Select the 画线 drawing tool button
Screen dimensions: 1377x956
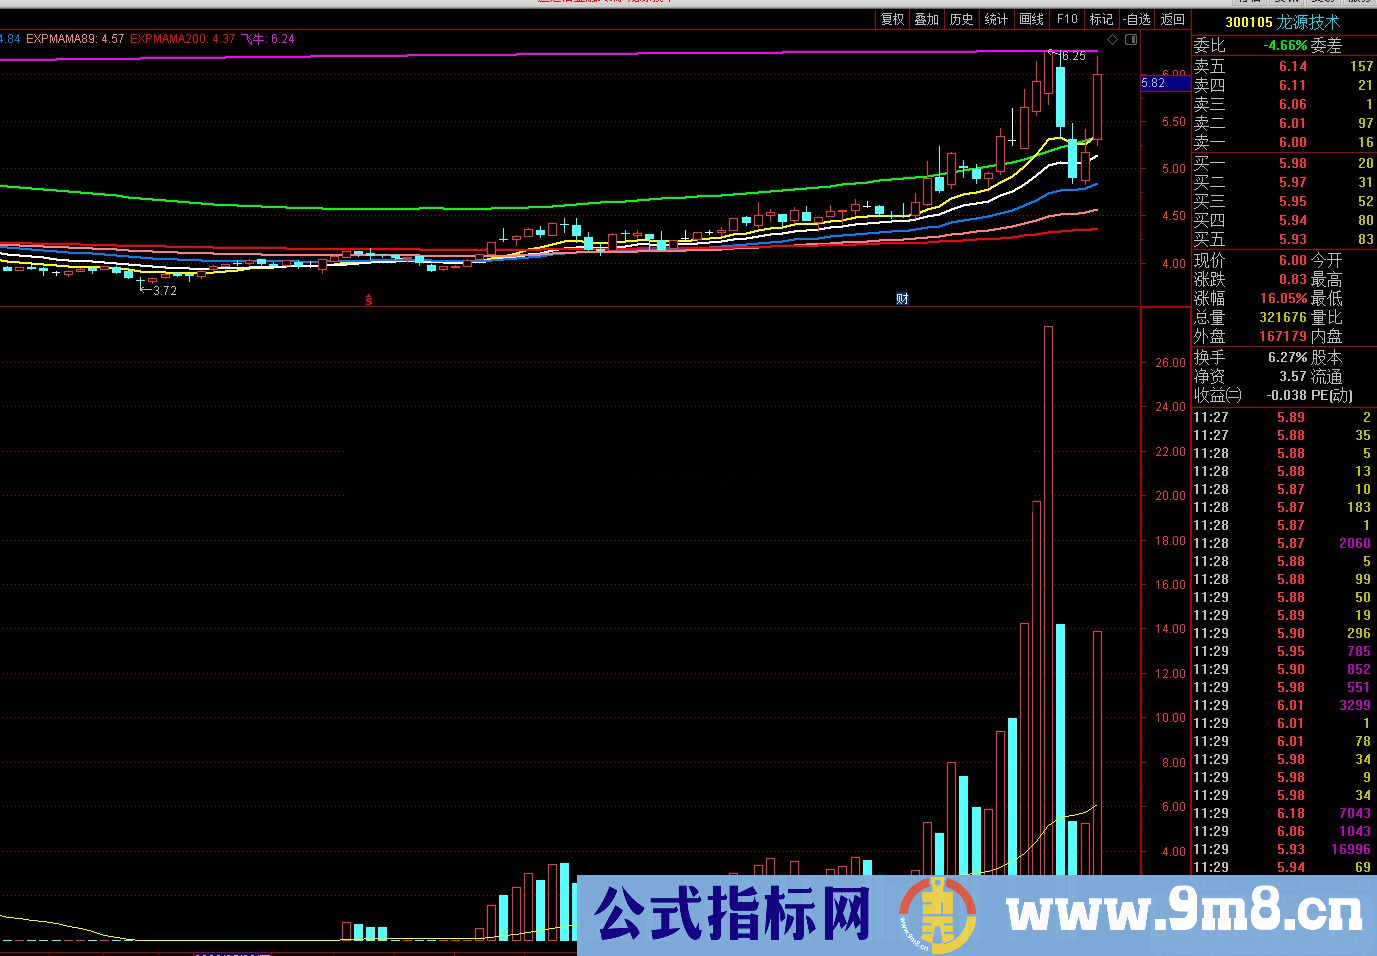tap(1032, 19)
